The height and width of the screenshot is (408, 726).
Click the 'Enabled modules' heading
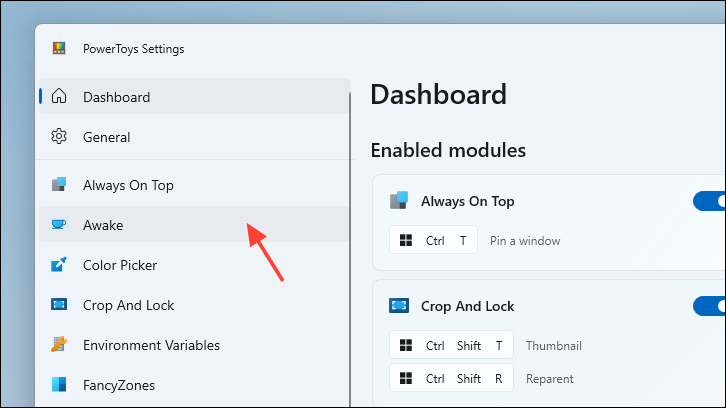pos(448,150)
